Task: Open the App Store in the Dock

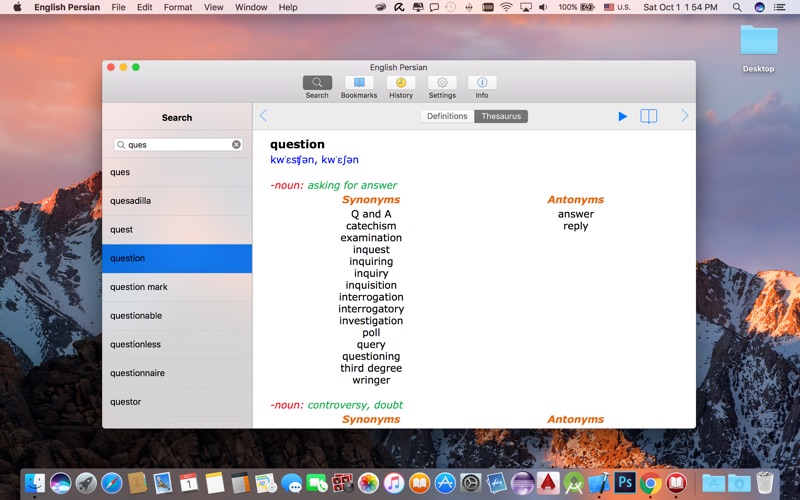Action: [445, 483]
